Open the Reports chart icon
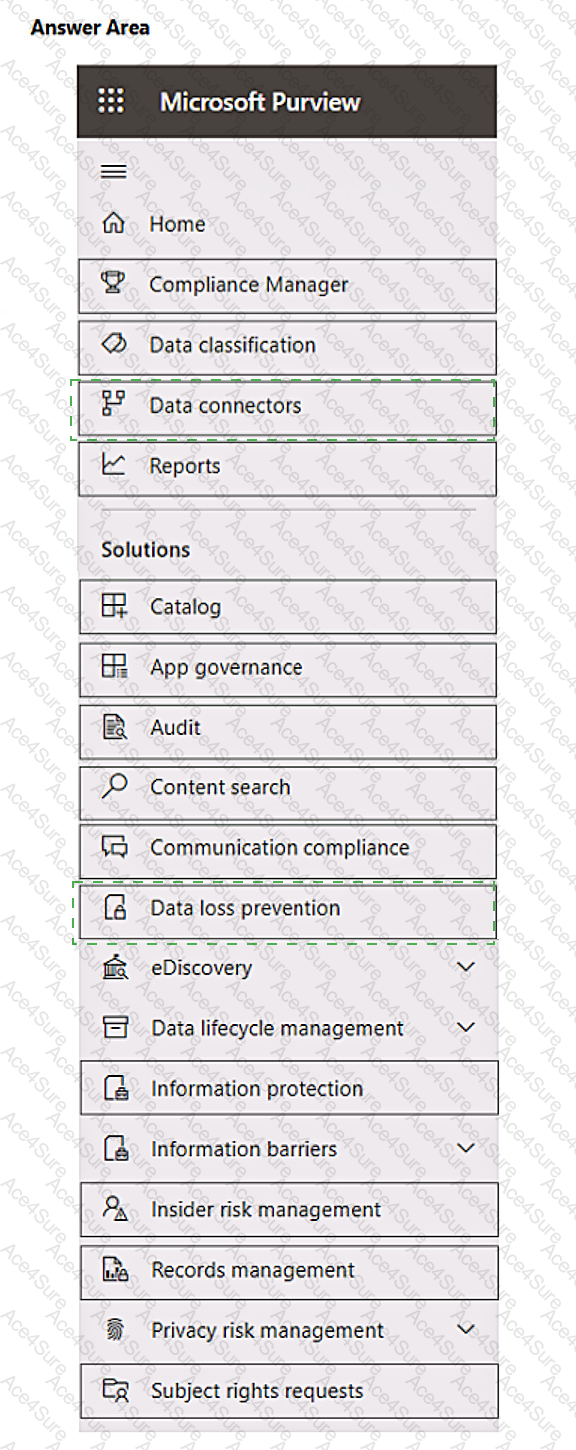 pyautogui.click(x=114, y=465)
